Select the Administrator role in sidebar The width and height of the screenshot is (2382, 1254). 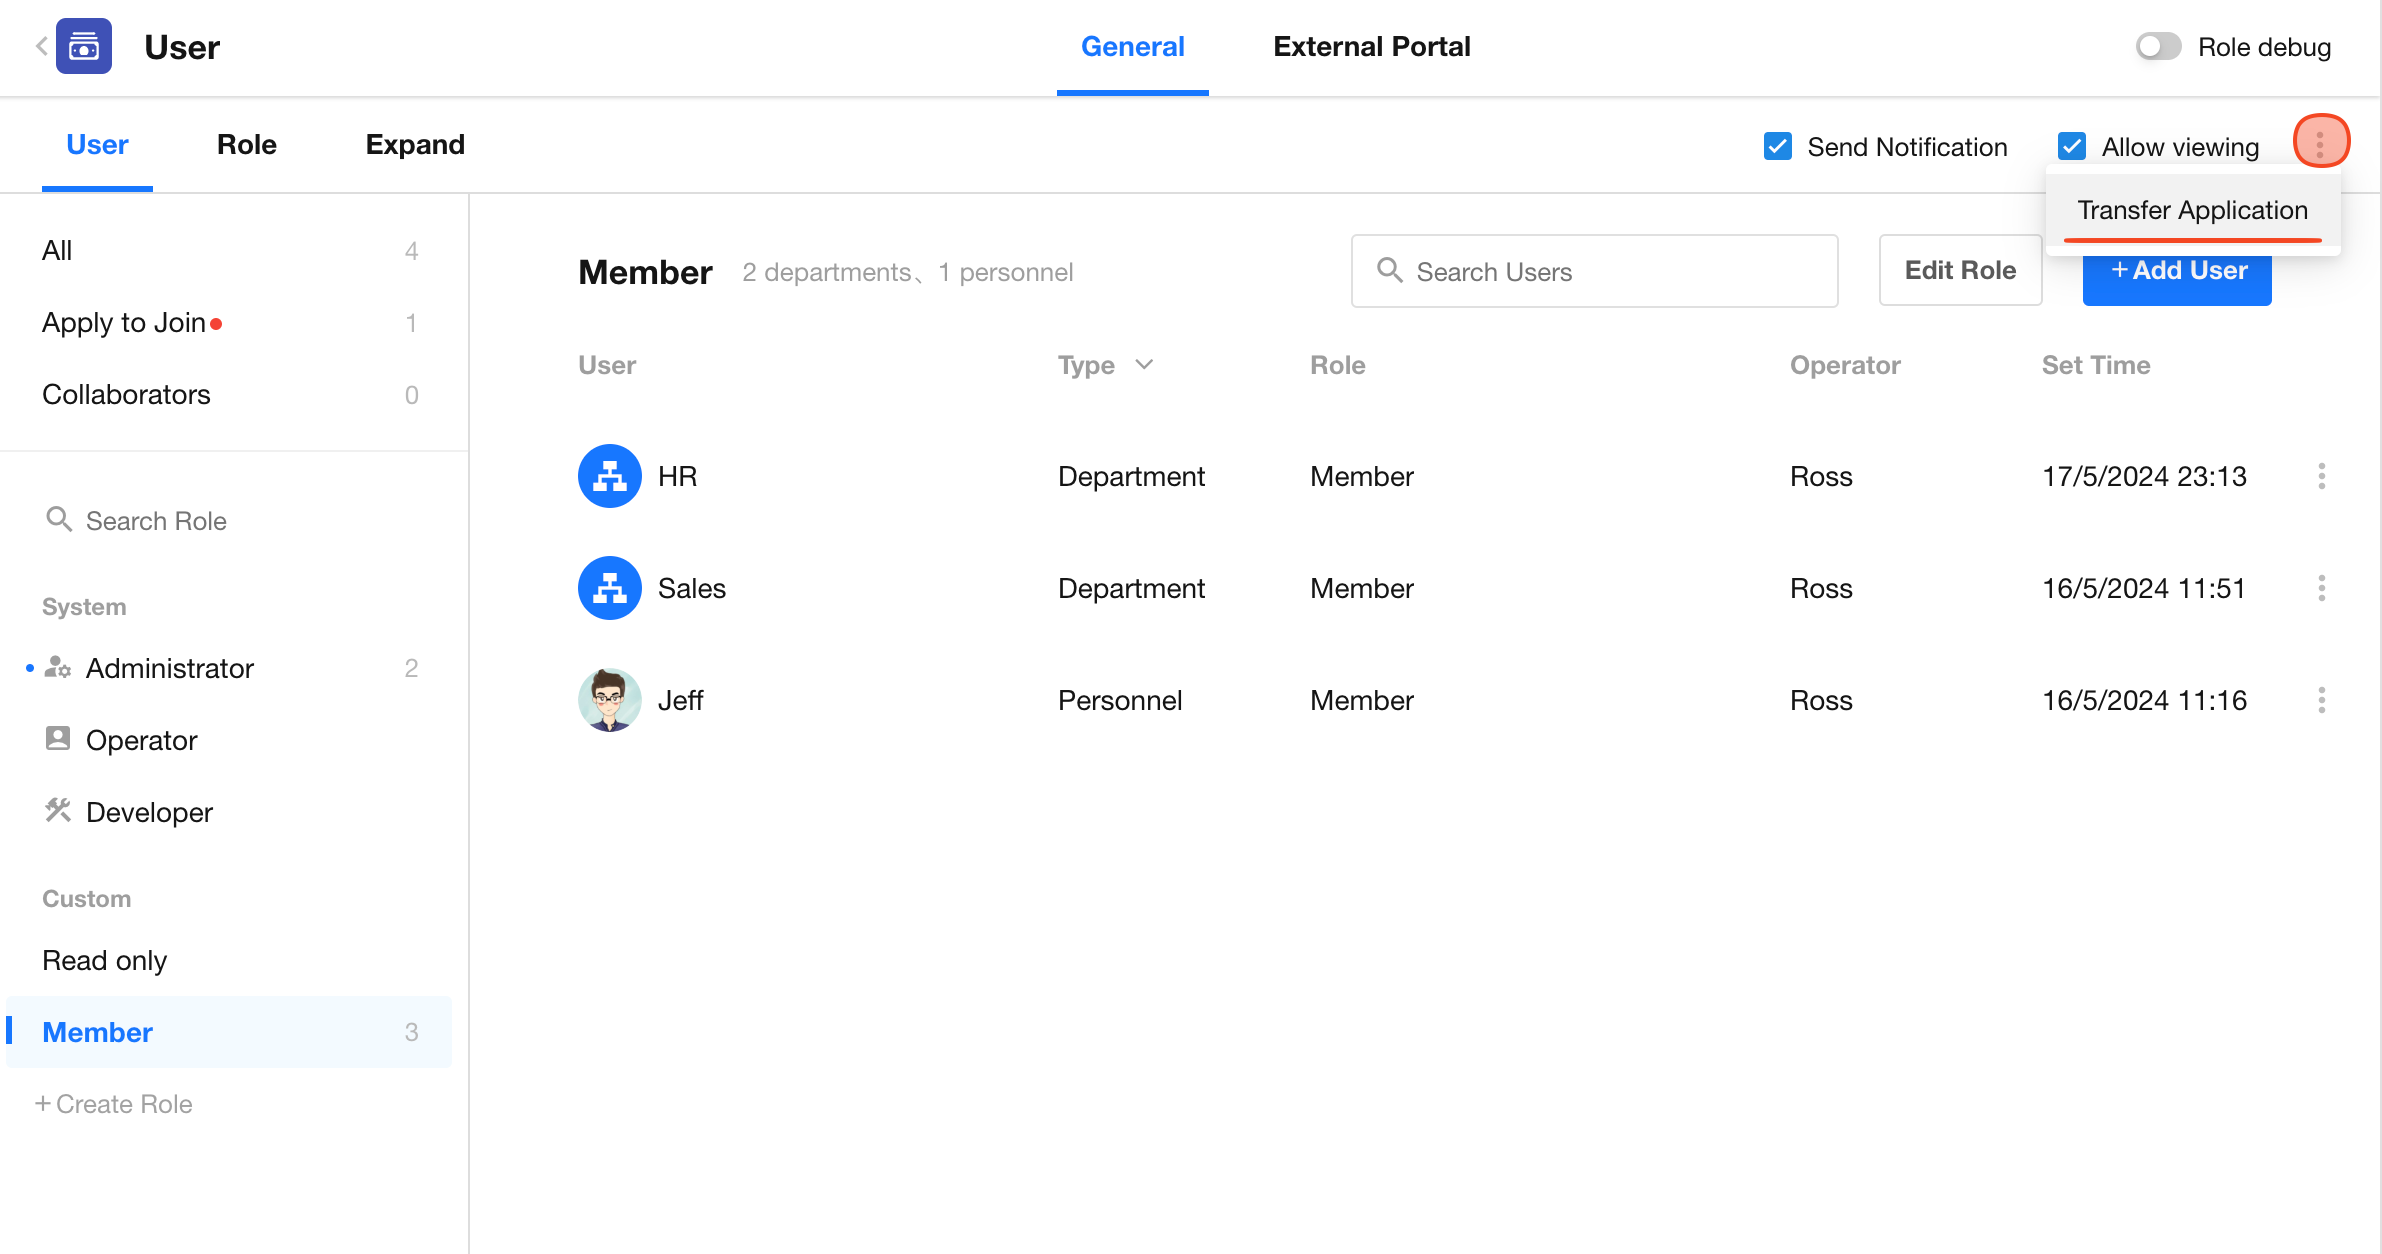click(170, 668)
